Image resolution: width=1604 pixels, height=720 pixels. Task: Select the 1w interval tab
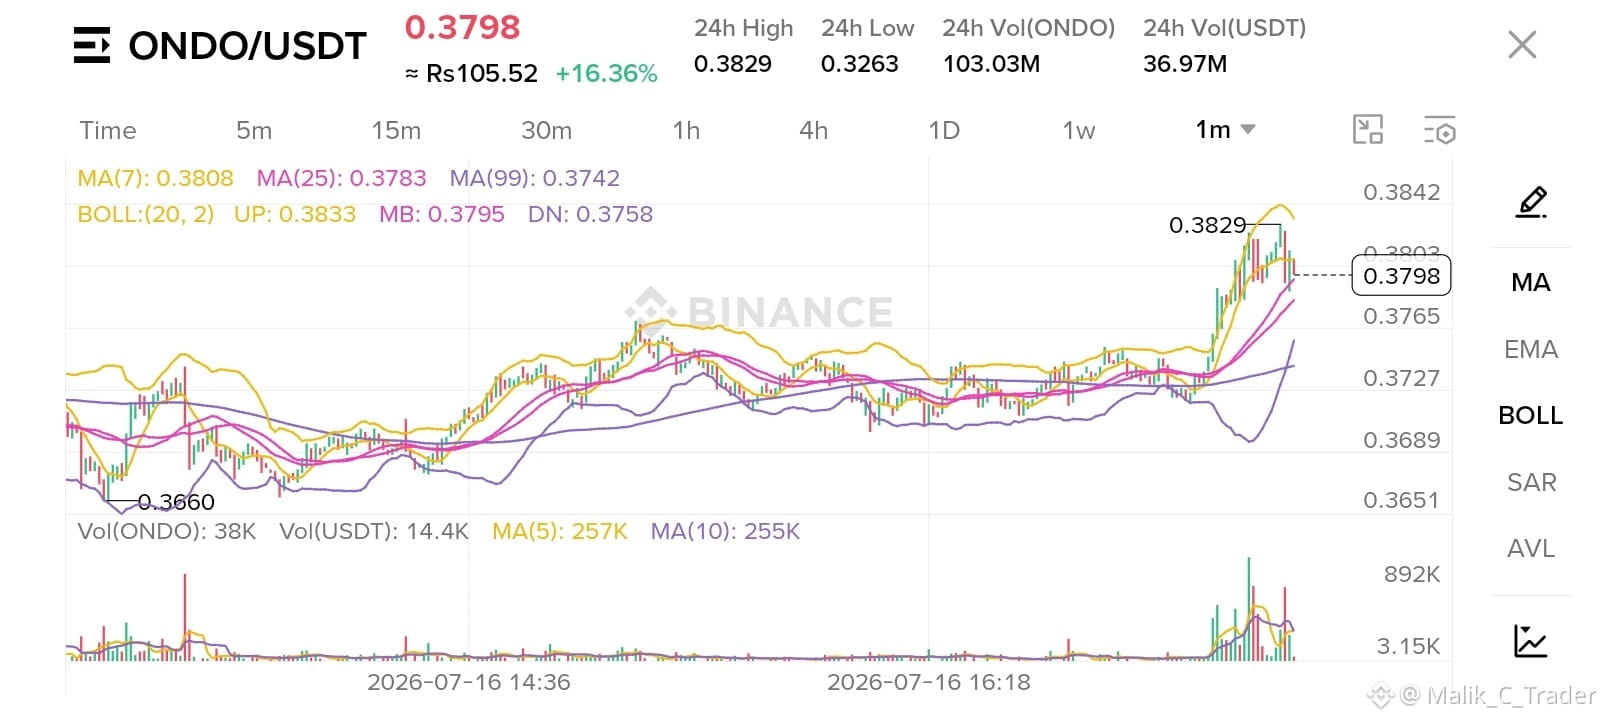coord(1079,130)
